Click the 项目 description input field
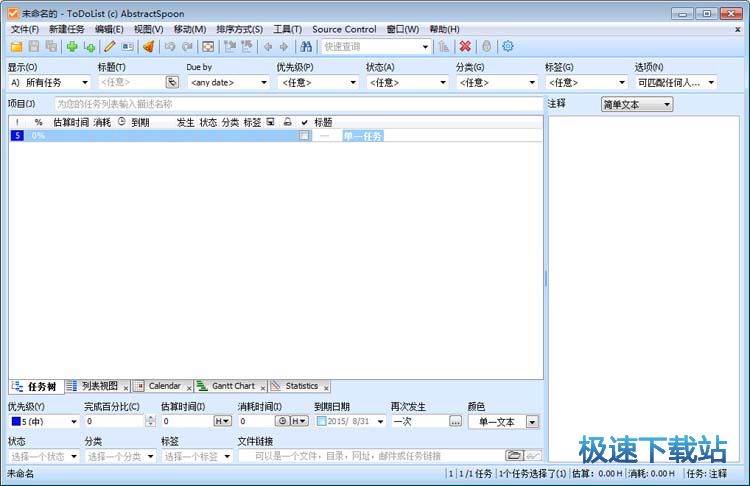The image size is (750, 486). coord(298,104)
